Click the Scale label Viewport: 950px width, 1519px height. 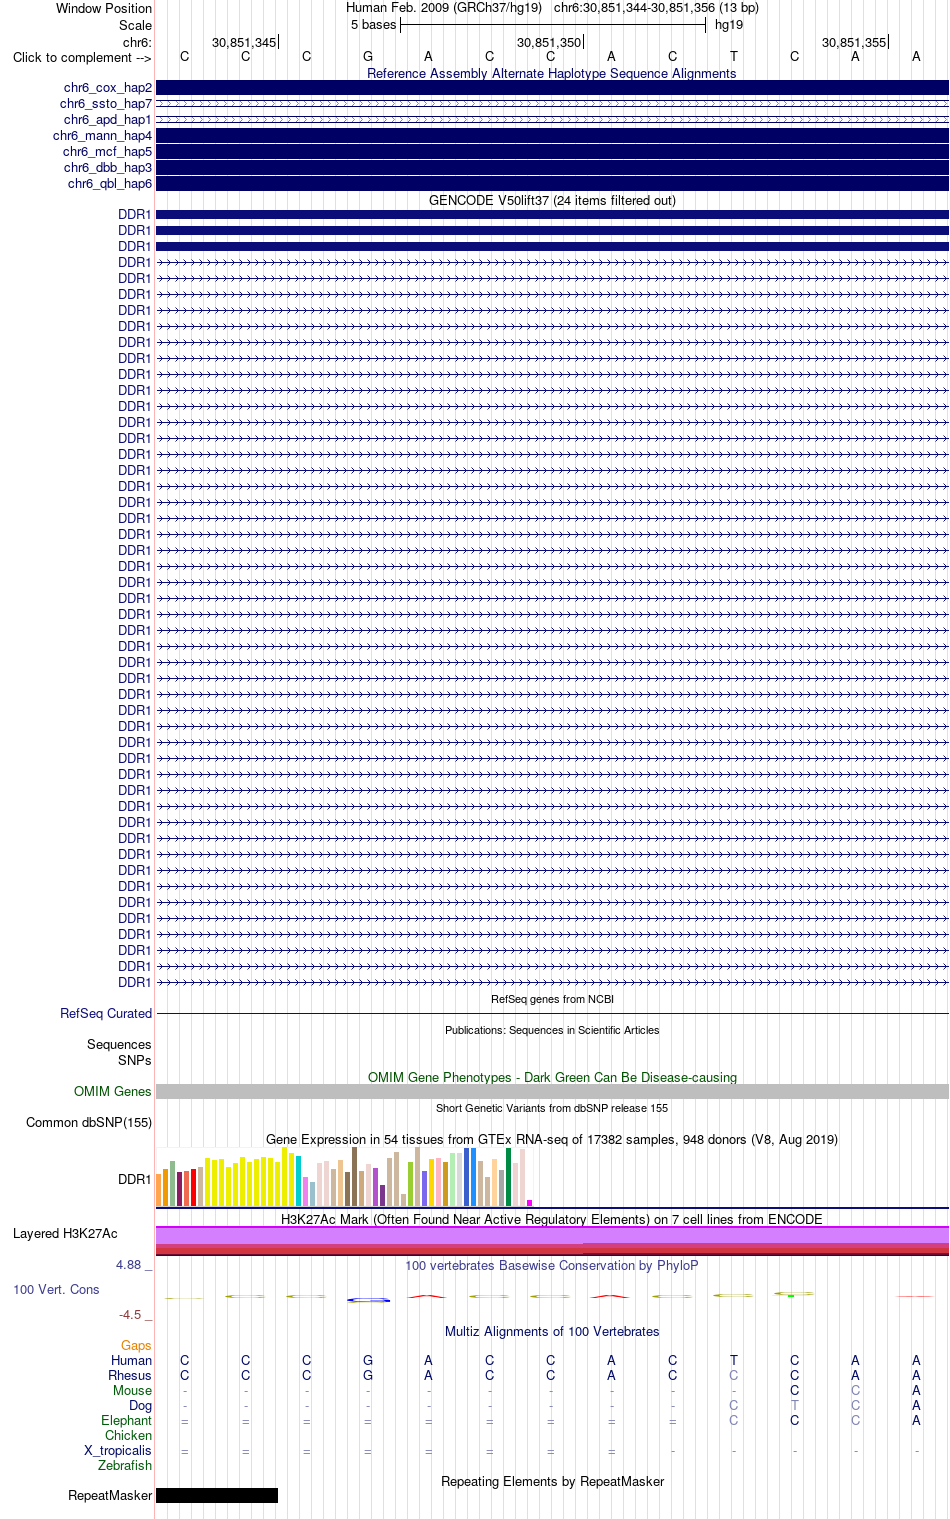[135, 25]
